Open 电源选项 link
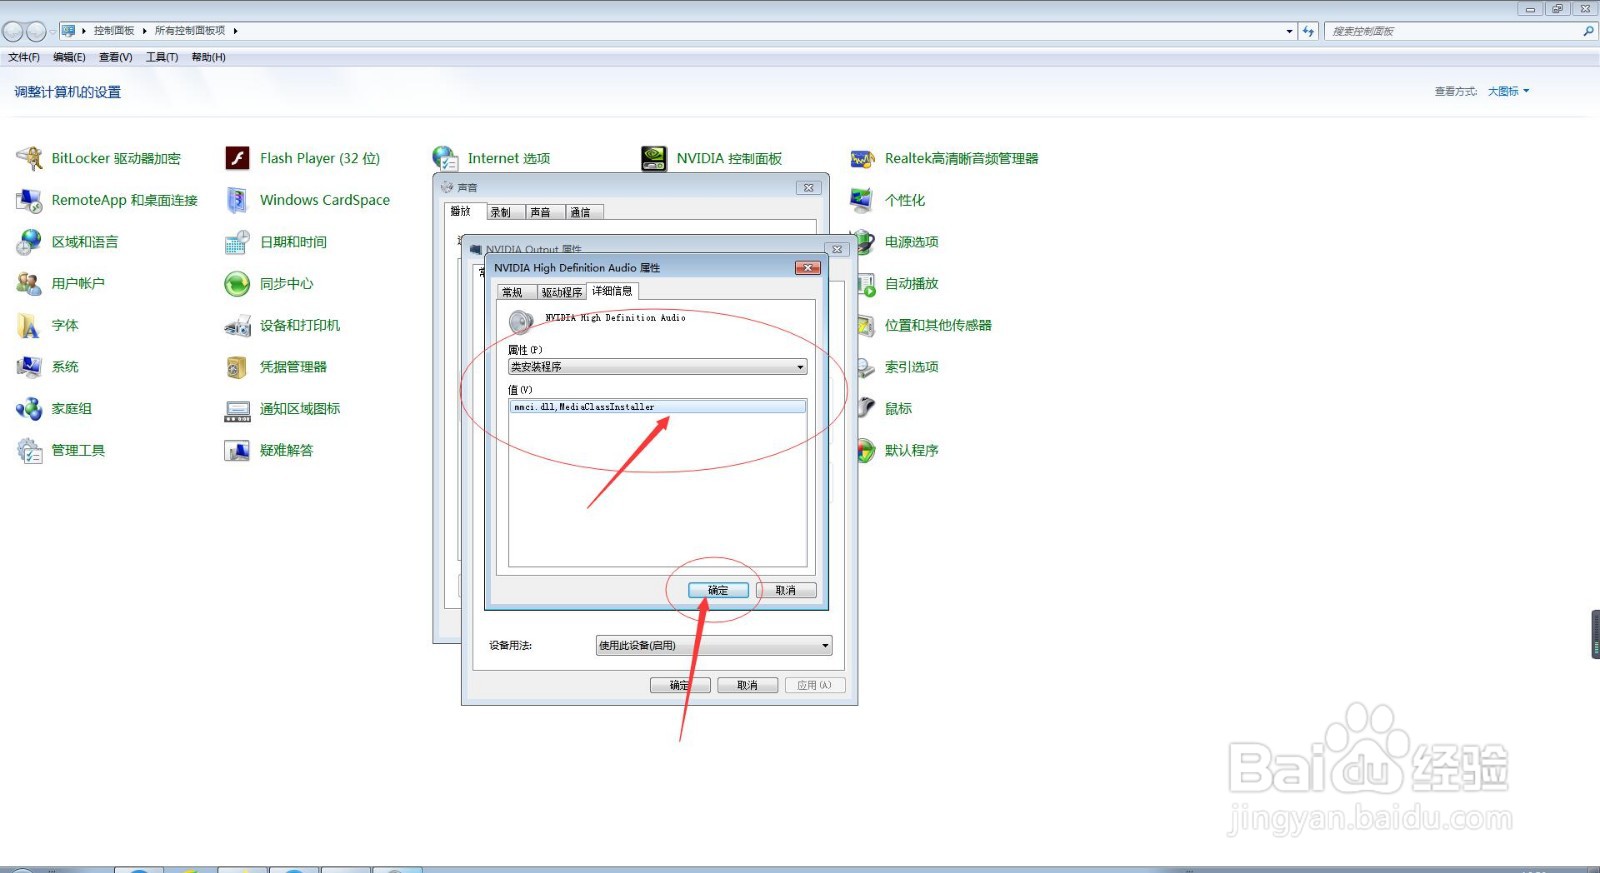The height and width of the screenshot is (873, 1600). 911,242
